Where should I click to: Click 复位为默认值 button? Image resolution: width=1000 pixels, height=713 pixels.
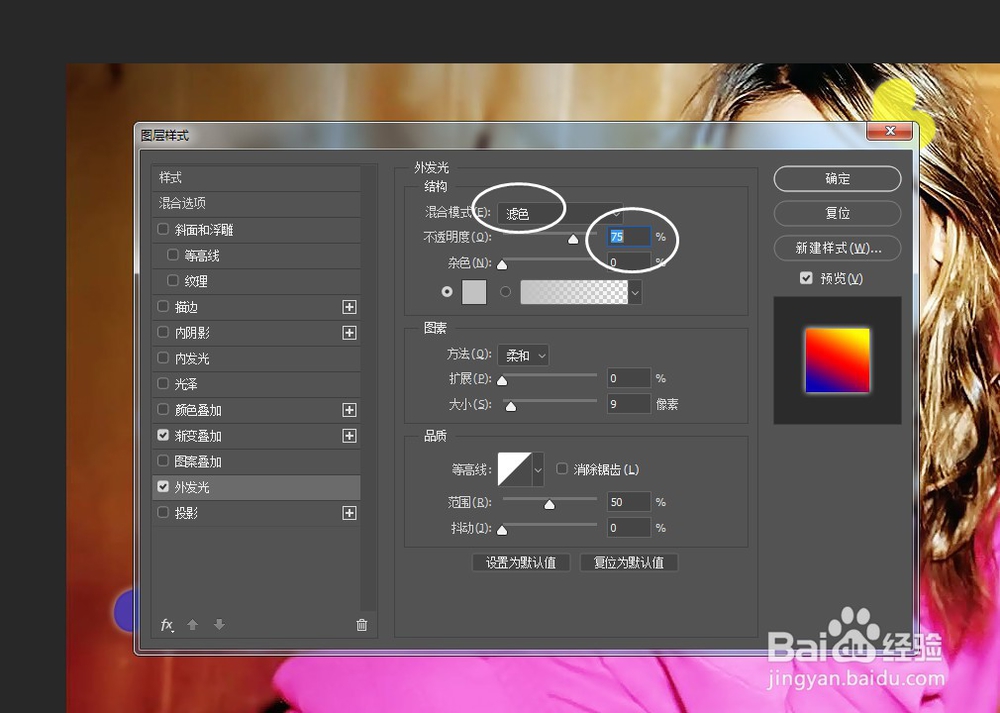tap(629, 562)
